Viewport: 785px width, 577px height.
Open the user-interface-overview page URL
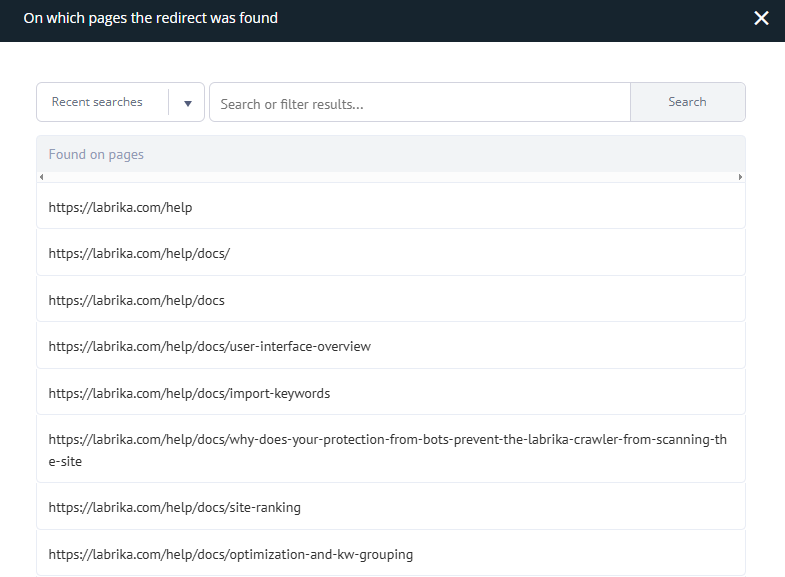209,346
